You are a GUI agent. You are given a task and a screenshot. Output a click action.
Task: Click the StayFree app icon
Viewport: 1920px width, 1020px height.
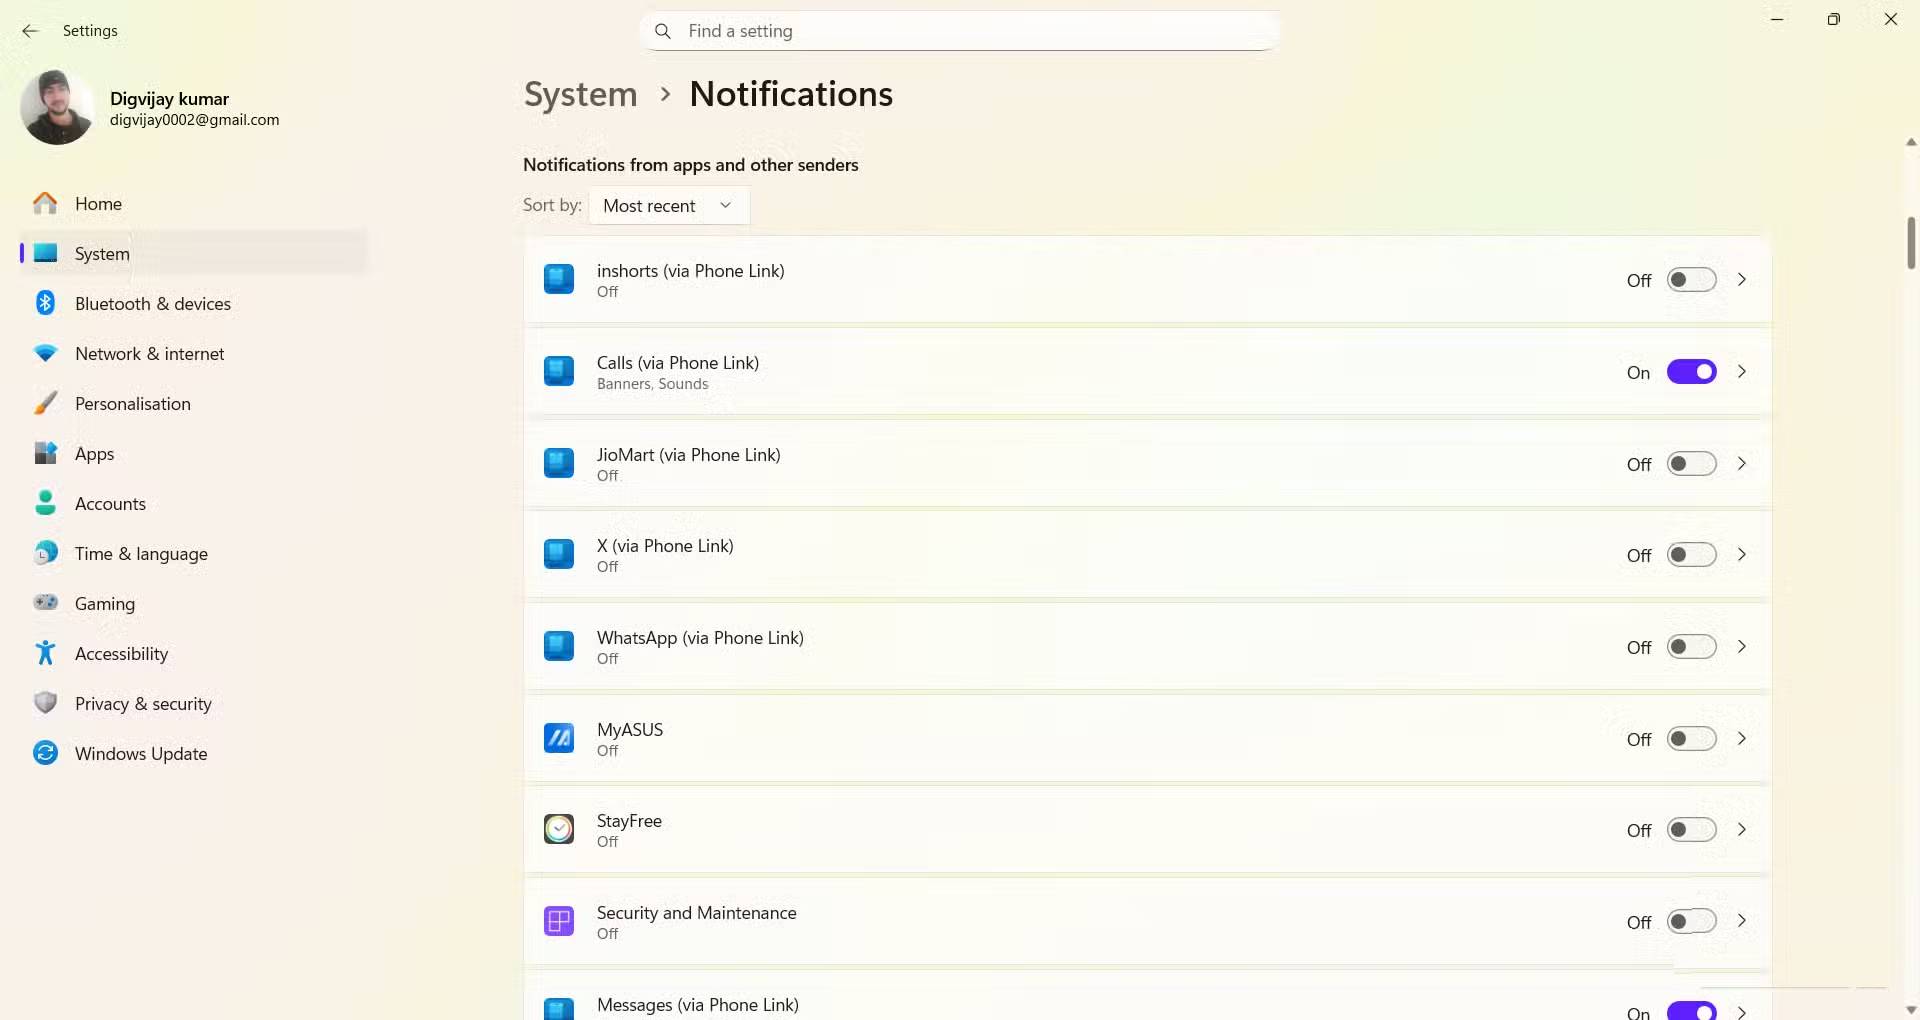point(559,829)
